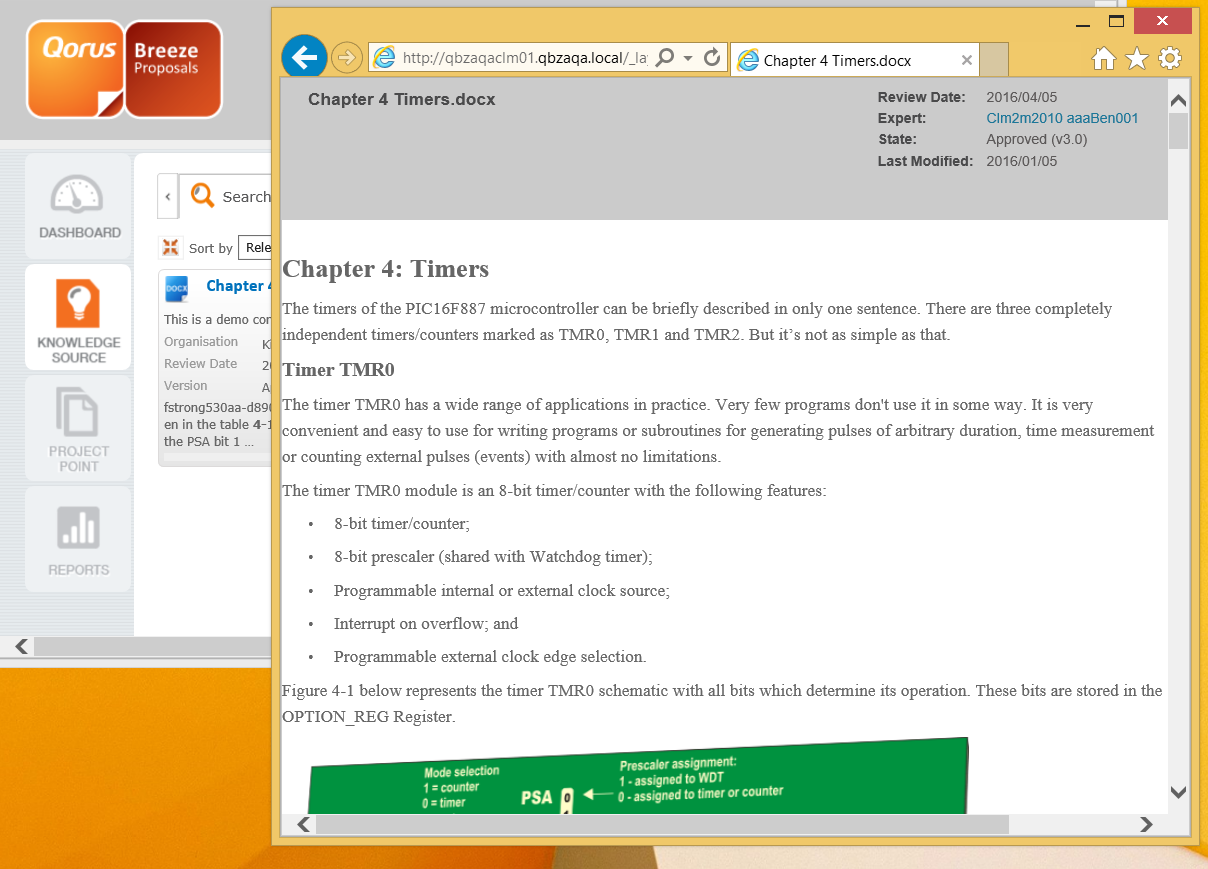Click the address bar search magnifier
The height and width of the screenshot is (869, 1208).
coord(665,58)
